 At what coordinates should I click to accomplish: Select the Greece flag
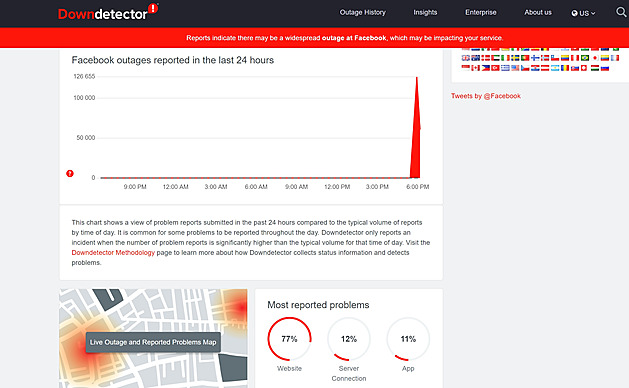tap(505, 68)
